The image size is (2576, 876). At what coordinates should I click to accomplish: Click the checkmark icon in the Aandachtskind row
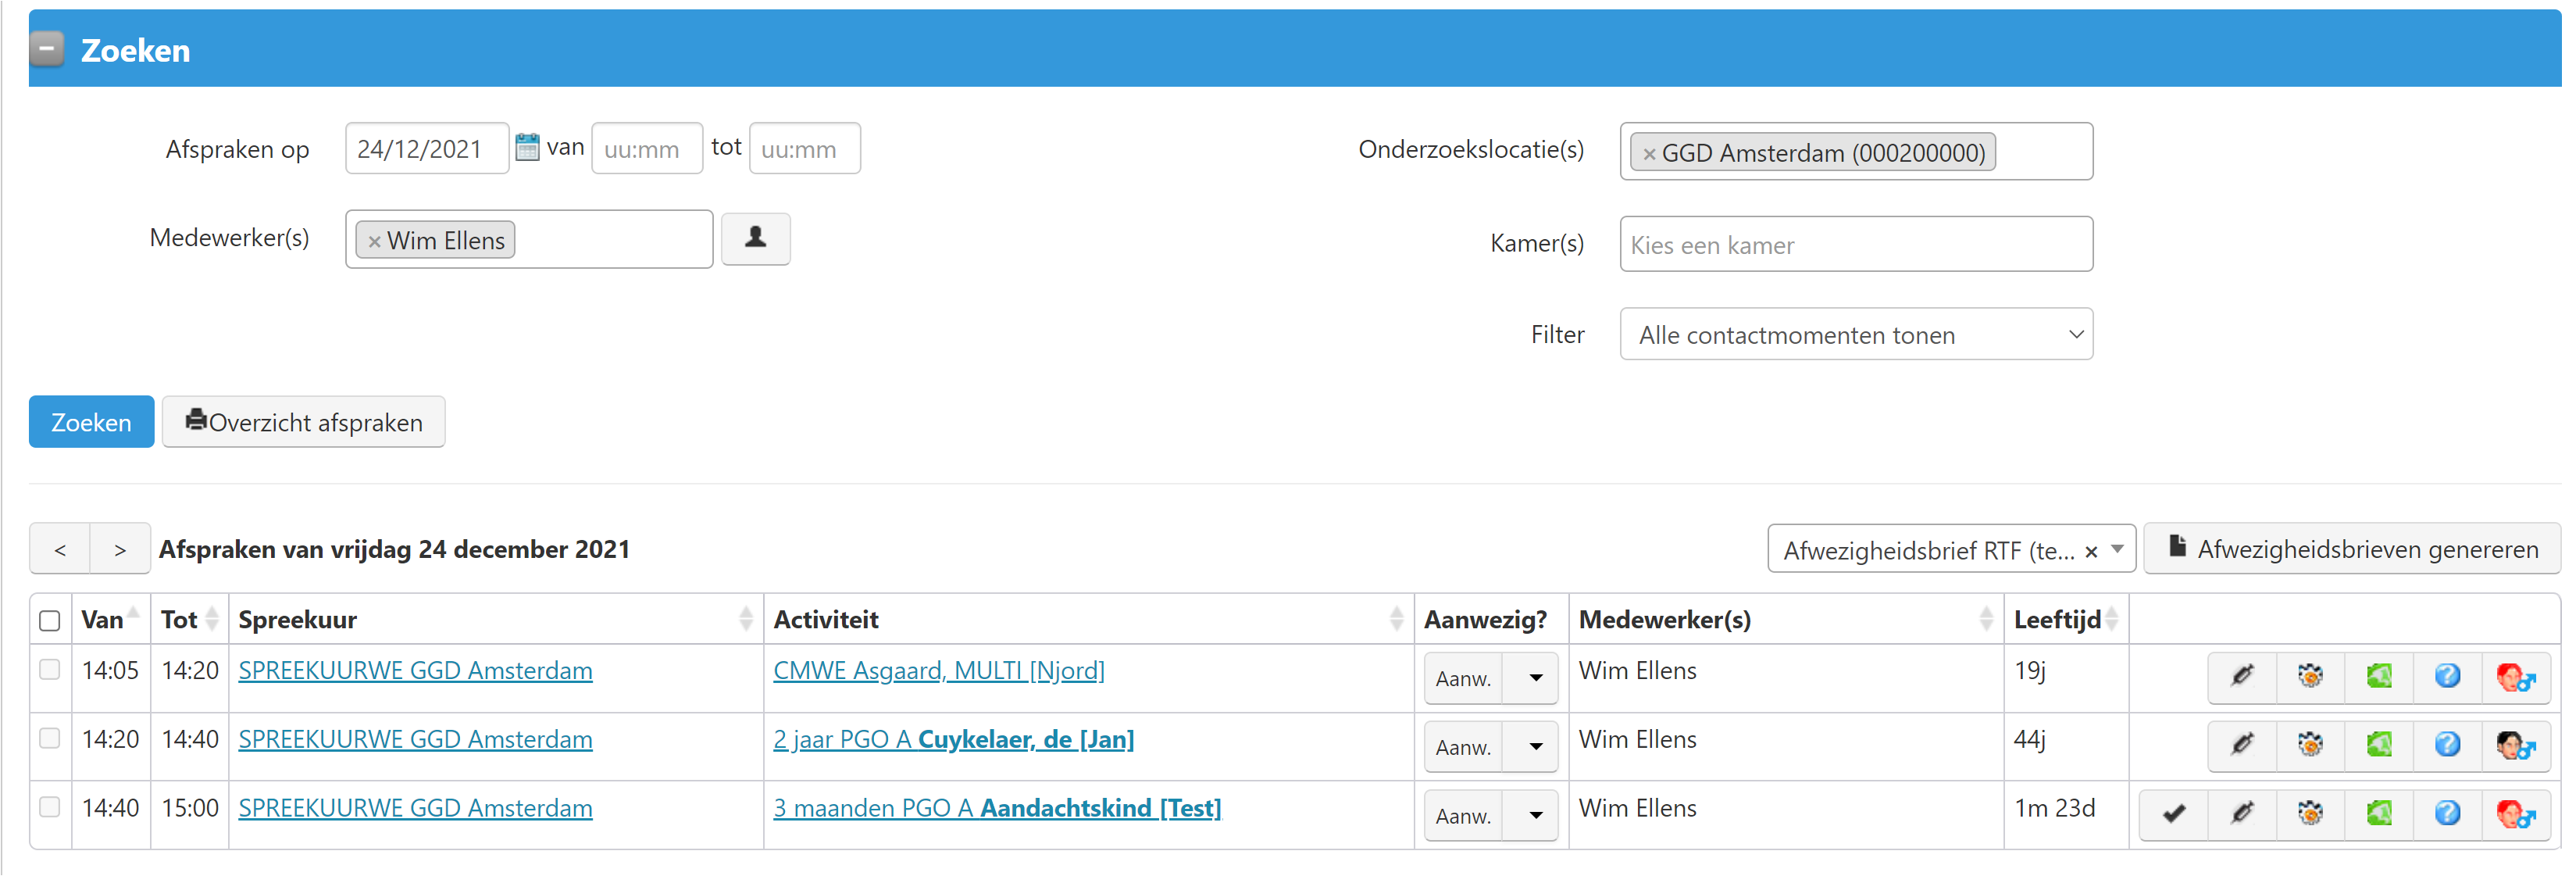[2173, 814]
